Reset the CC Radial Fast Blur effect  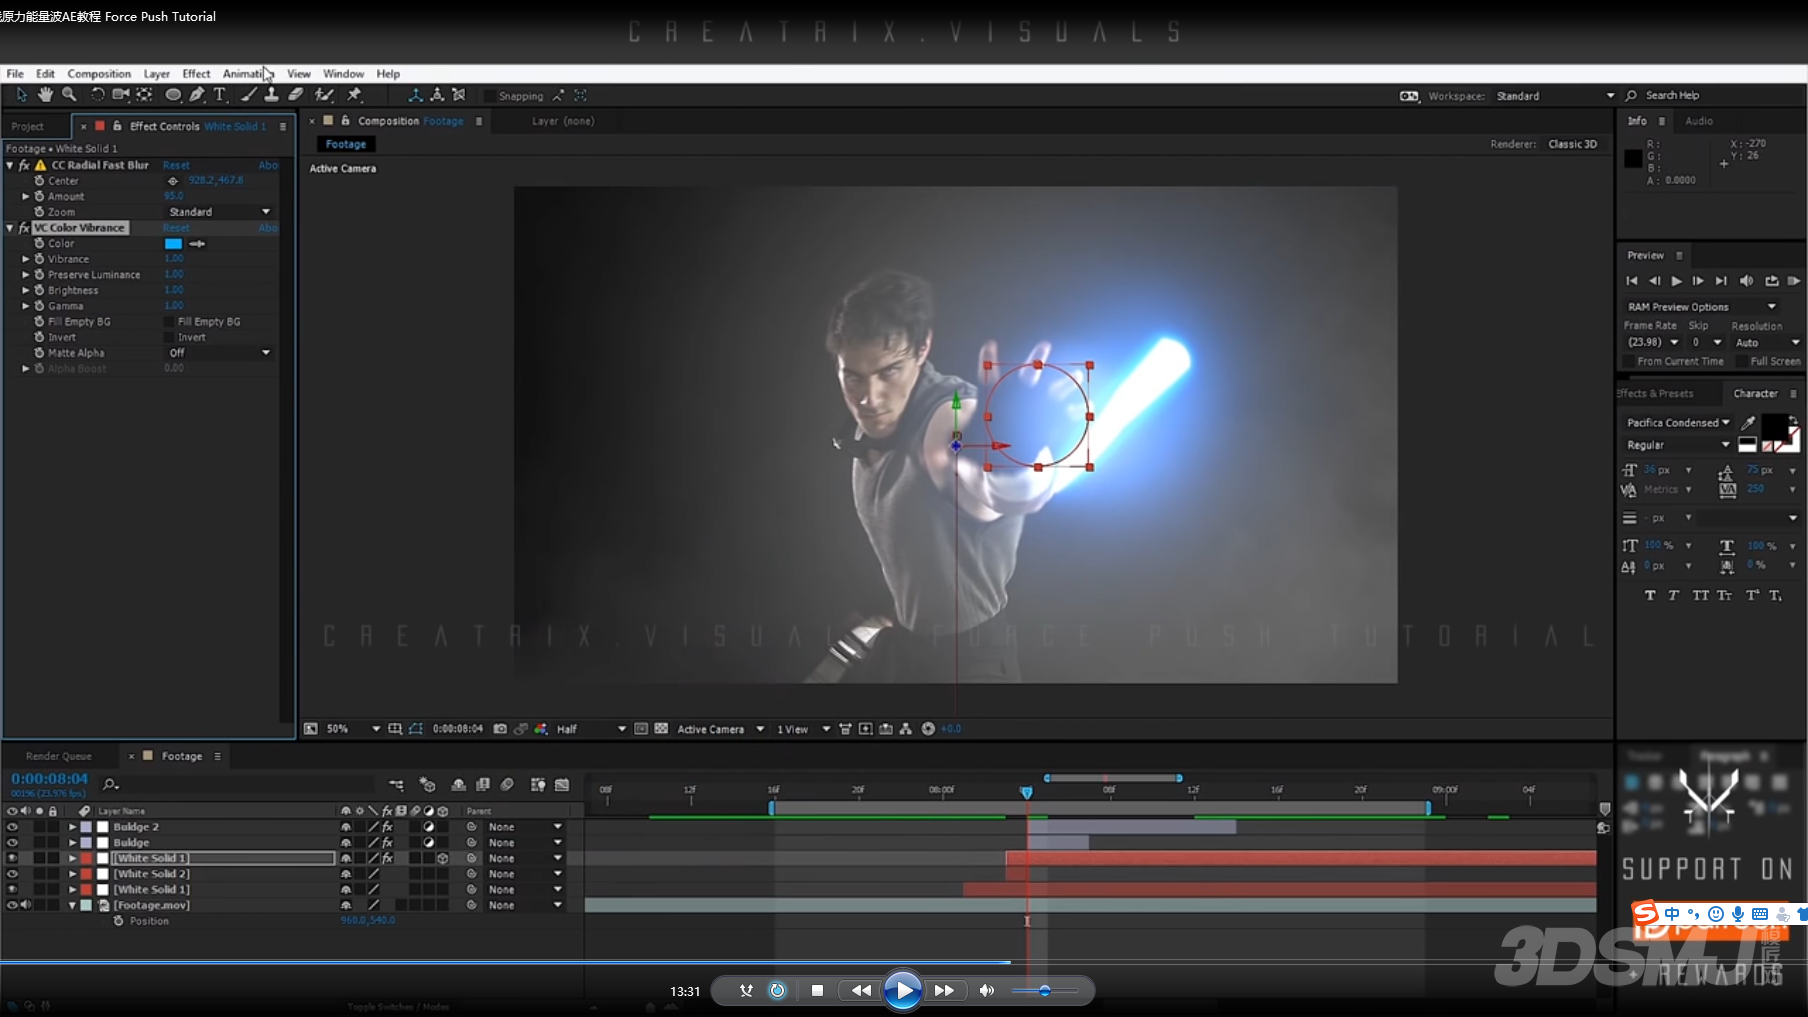click(176, 165)
